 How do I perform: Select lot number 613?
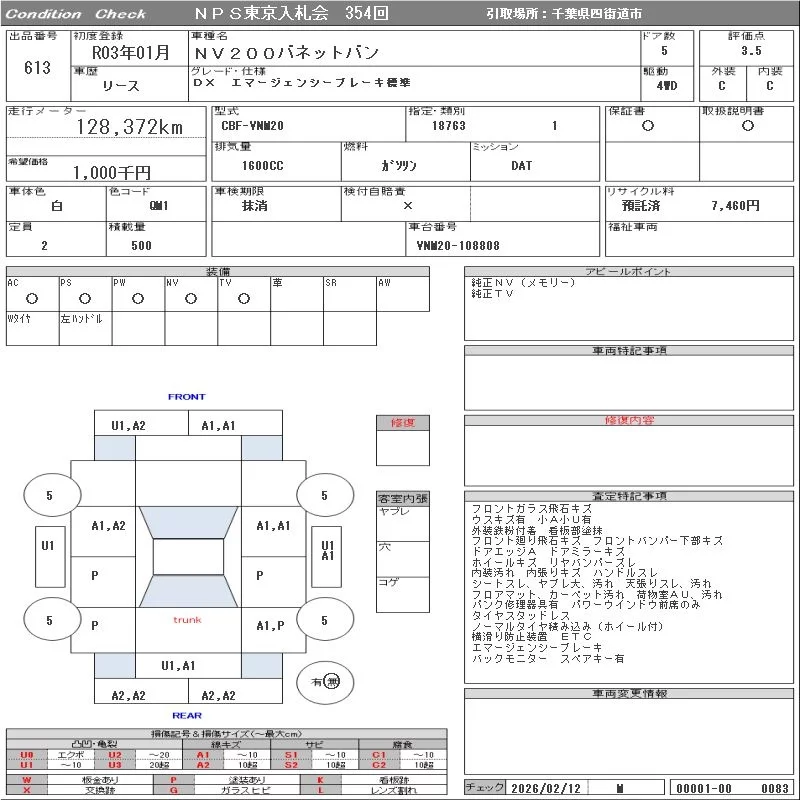(37, 67)
